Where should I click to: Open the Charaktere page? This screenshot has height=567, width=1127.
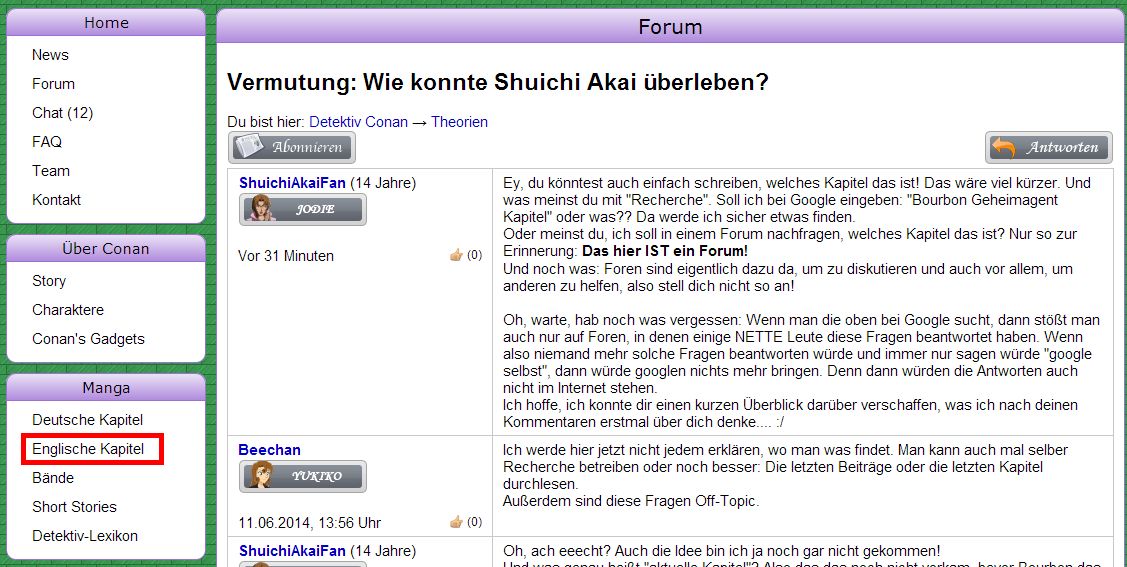(68, 310)
